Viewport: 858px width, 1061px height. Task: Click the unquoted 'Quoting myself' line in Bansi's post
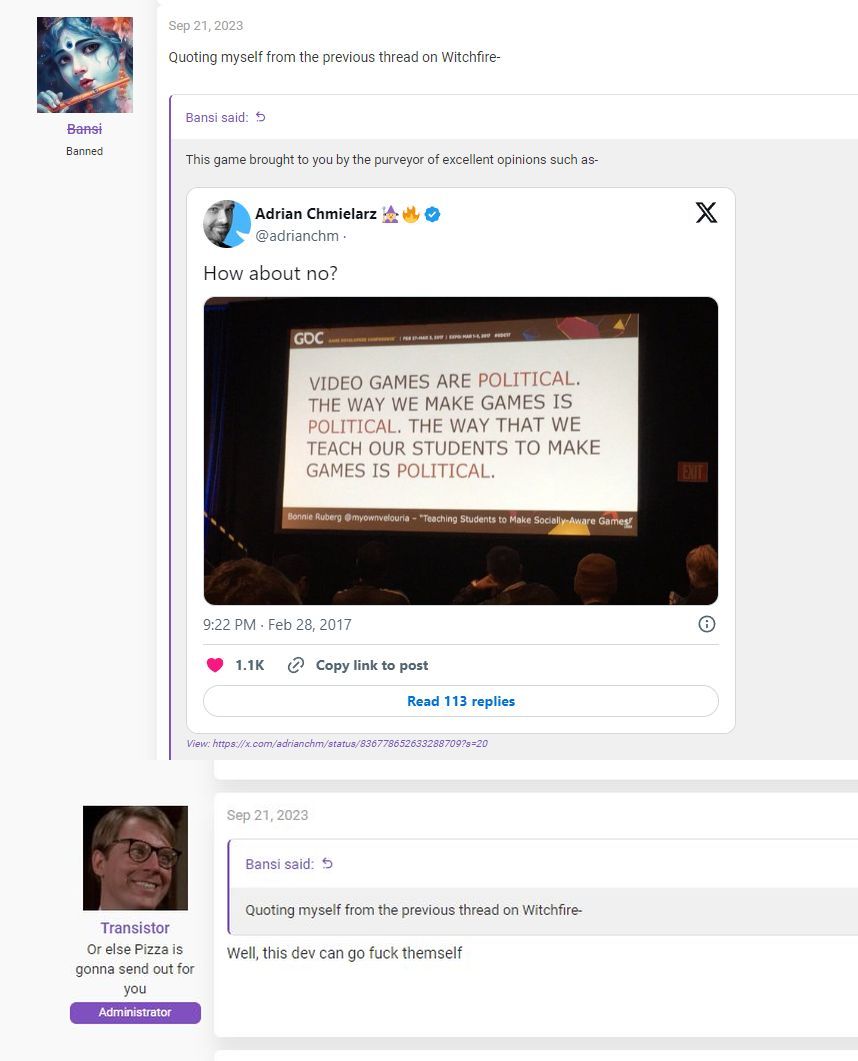(x=334, y=57)
